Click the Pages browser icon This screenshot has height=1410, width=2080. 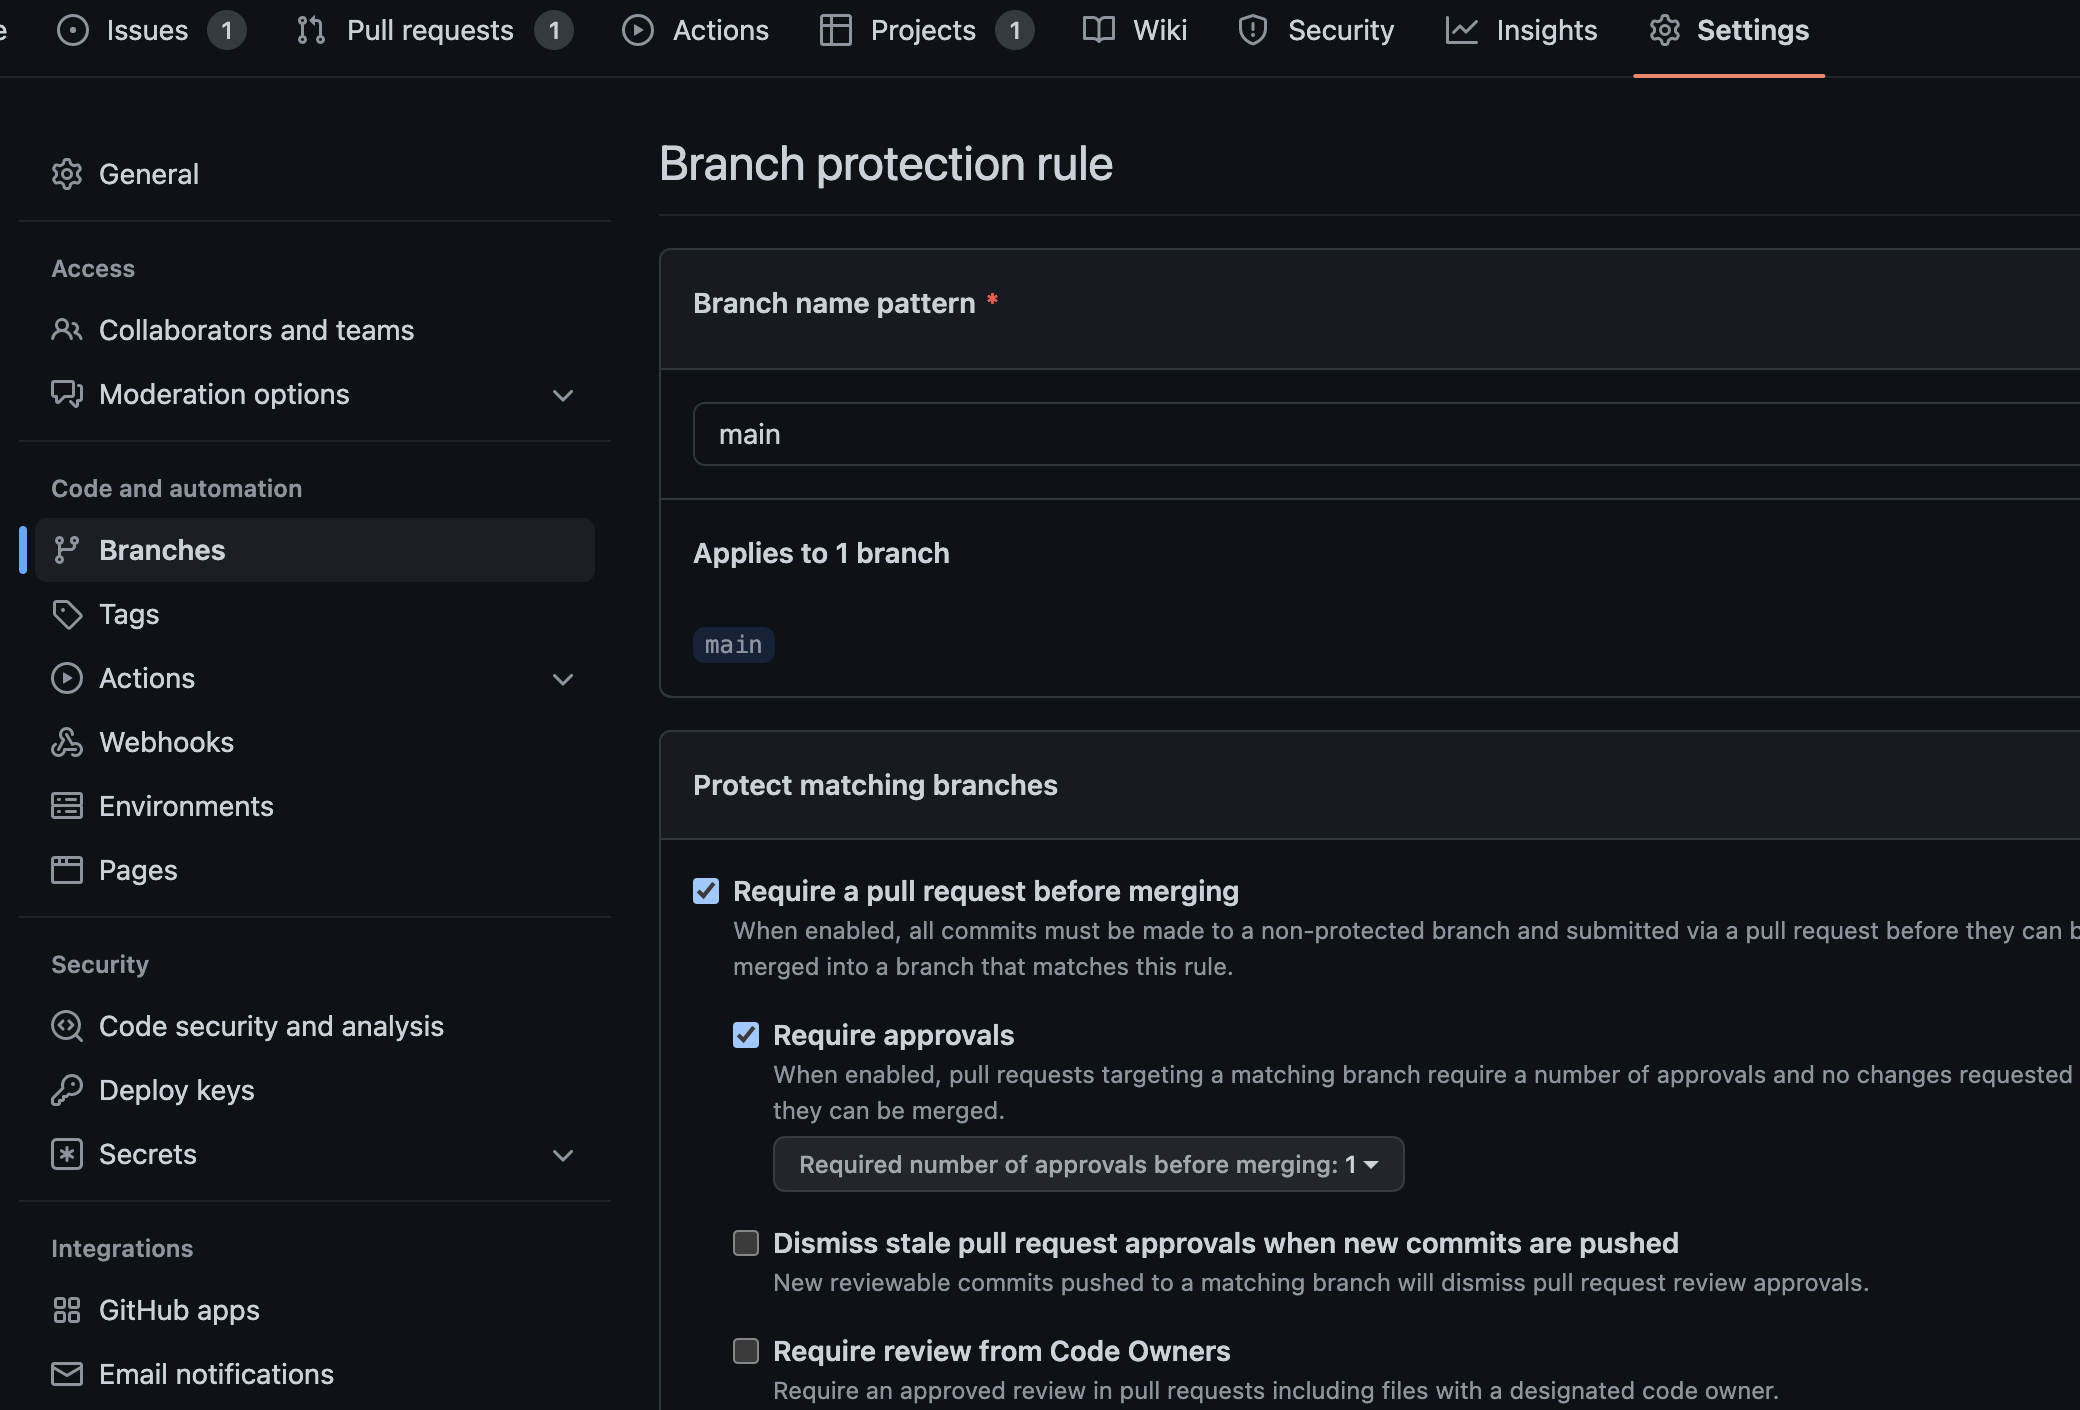tap(67, 870)
